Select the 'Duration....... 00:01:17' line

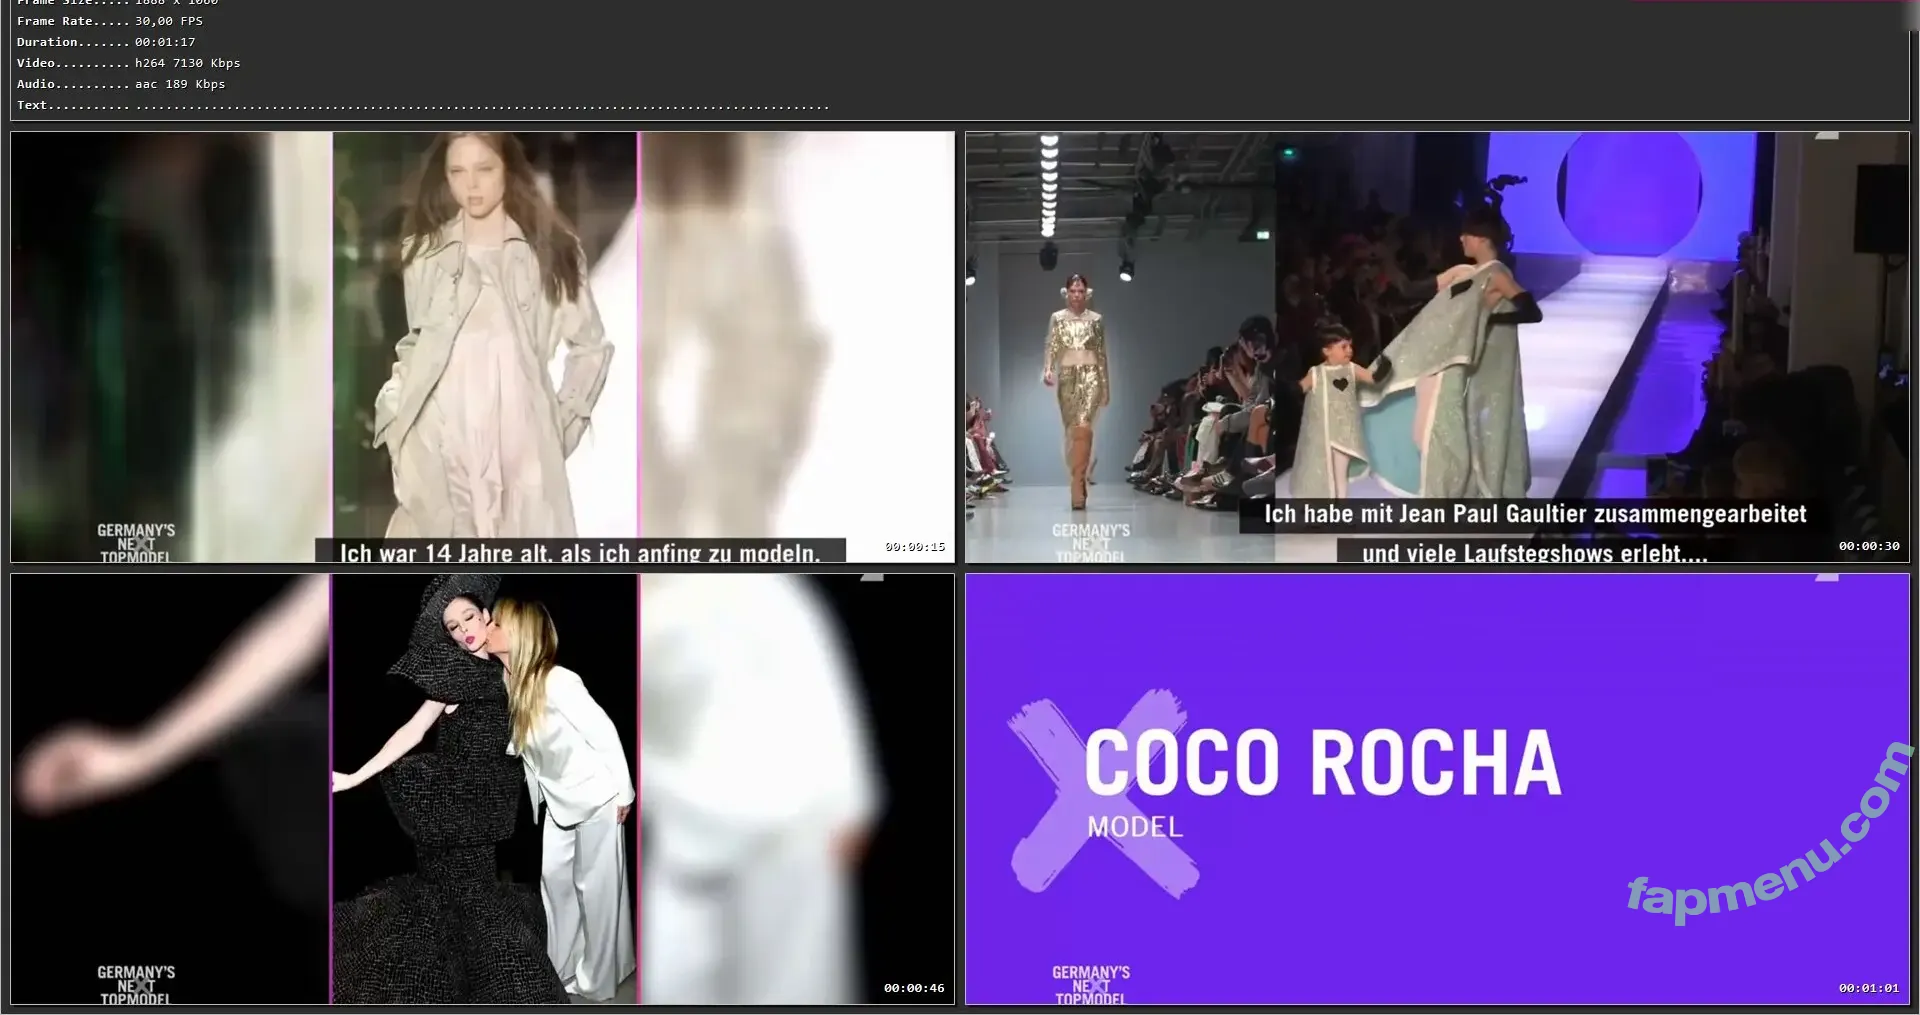click(106, 42)
